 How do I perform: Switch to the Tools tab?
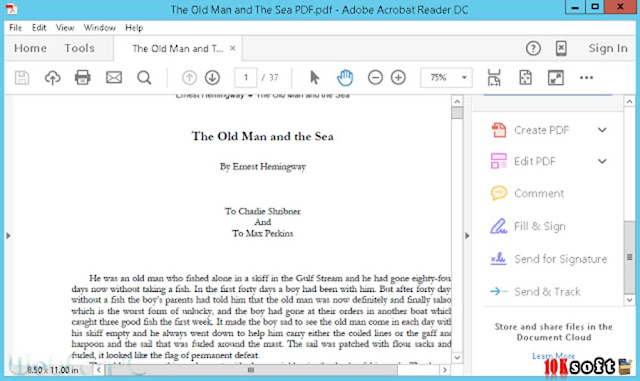pyautogui.click(x=79, y=48)
